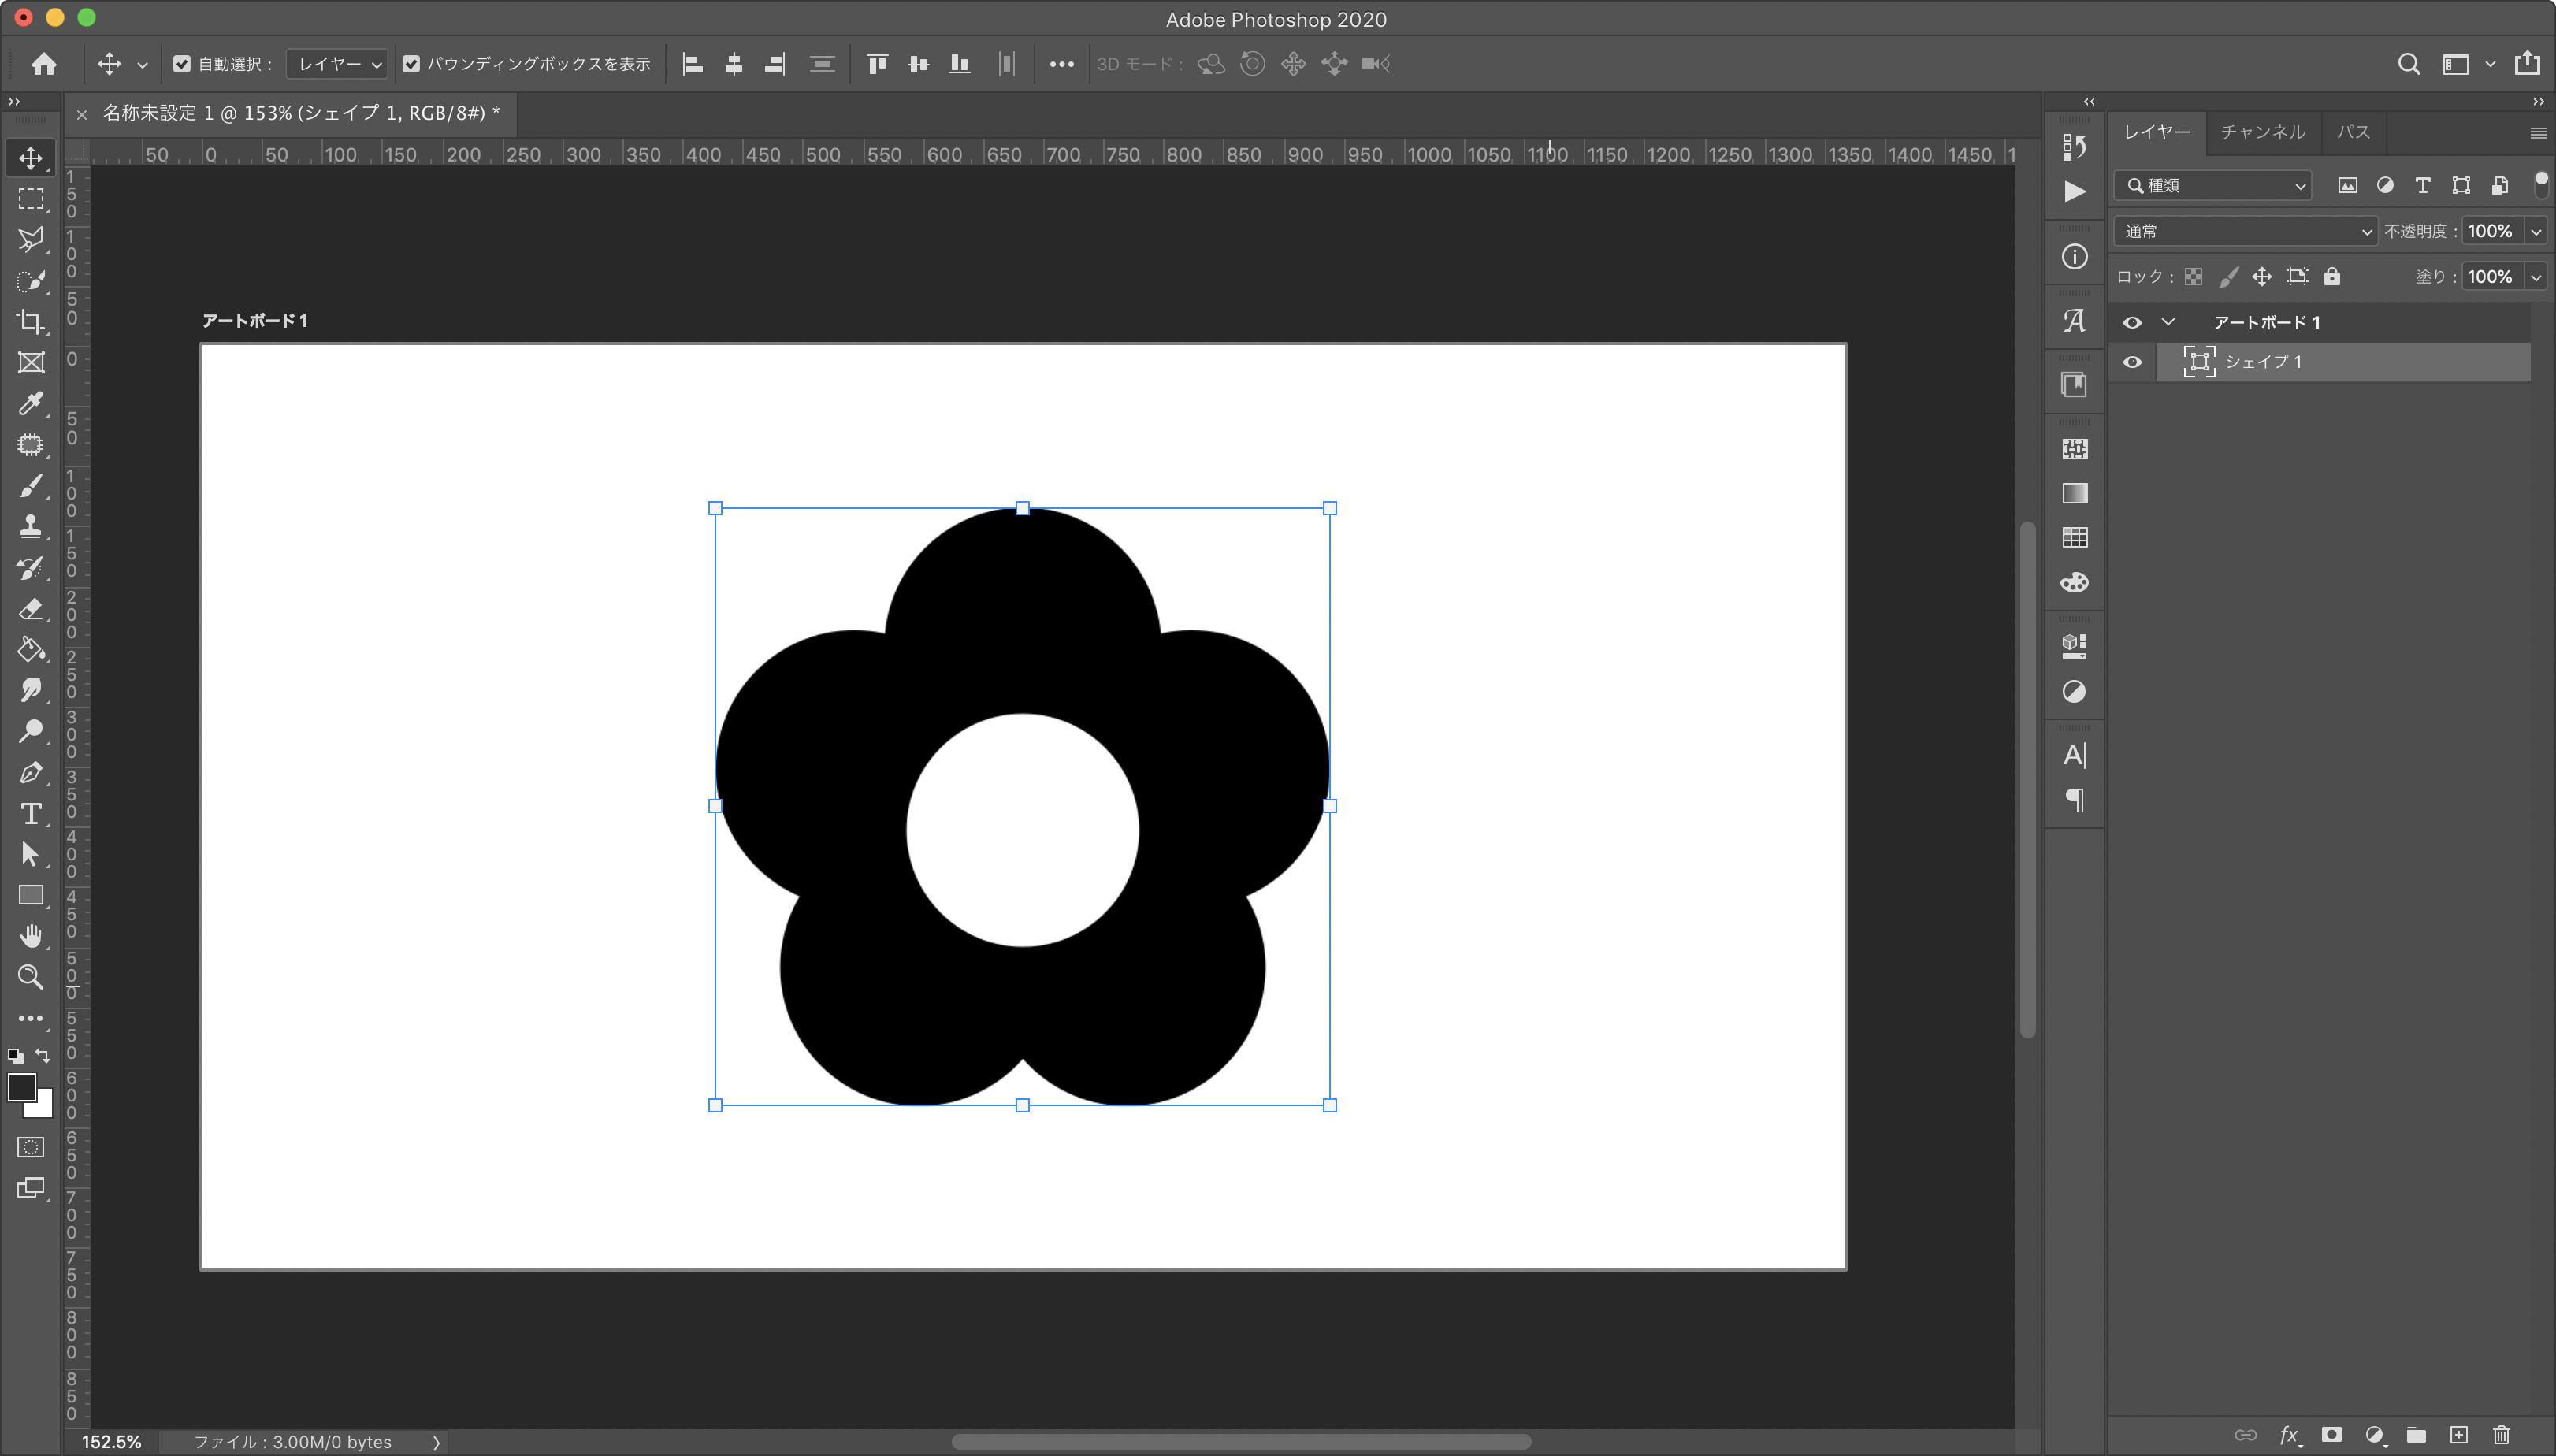The width and height of the screenshot is (2556, 1456).
Task: Toggle the 自動選択 checkbox
Action: point(182,64)
